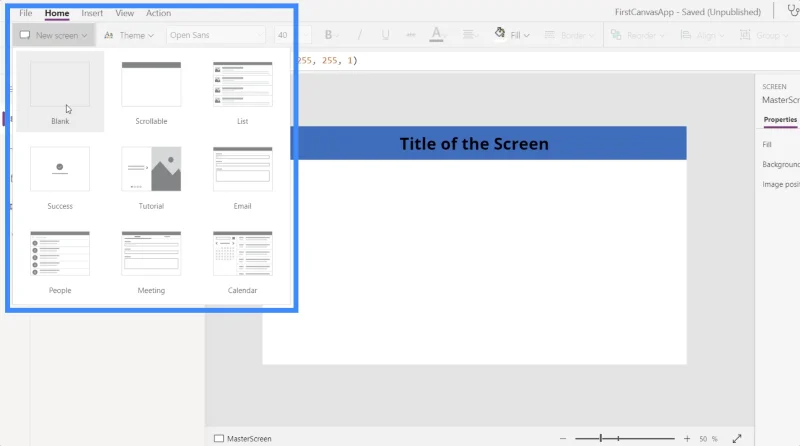Open the text alignment options
The width and height of the screenshot is (800, 446).
(469, 35)
